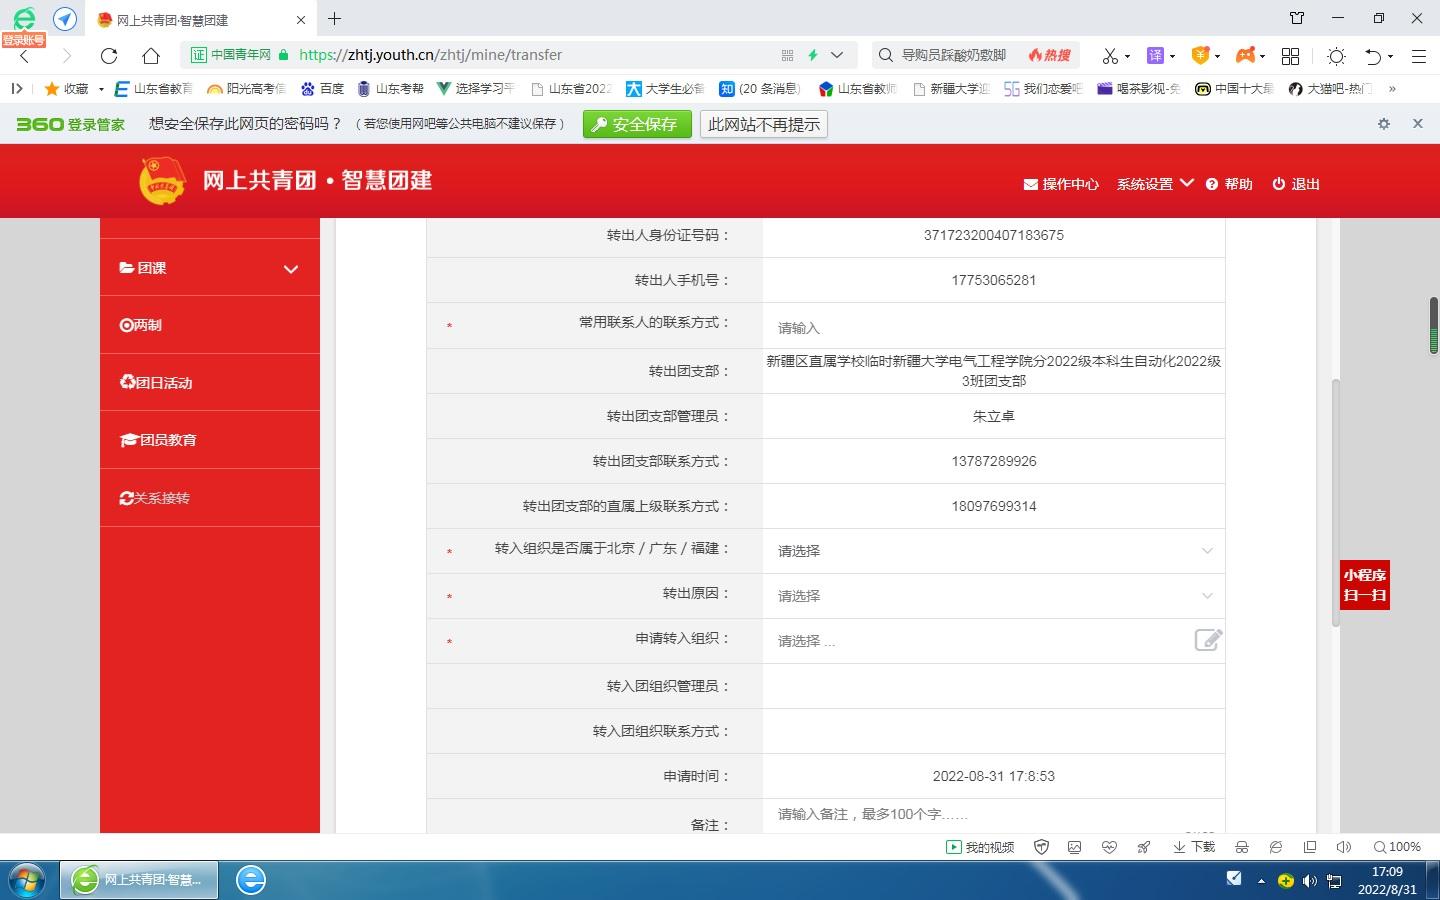Reload the page with the refresh icon
This screenshot has height=900, width=1440.
109,55
